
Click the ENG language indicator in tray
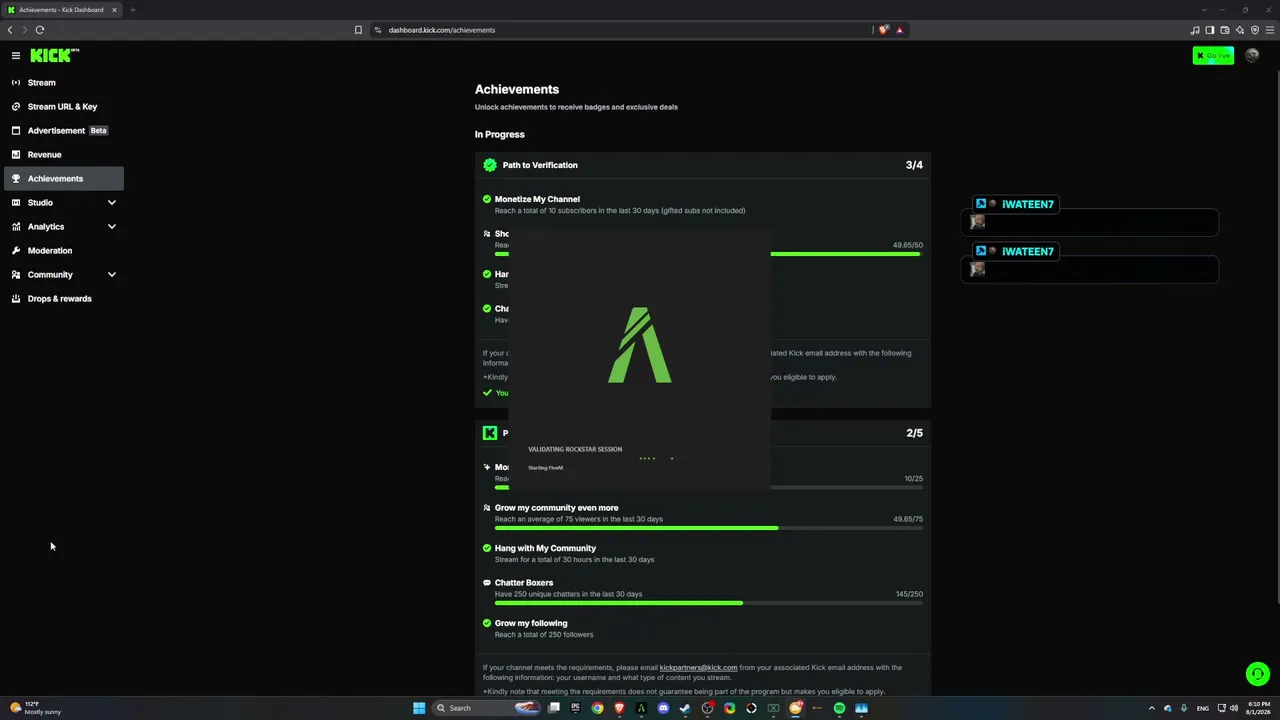coord(1203,708)
